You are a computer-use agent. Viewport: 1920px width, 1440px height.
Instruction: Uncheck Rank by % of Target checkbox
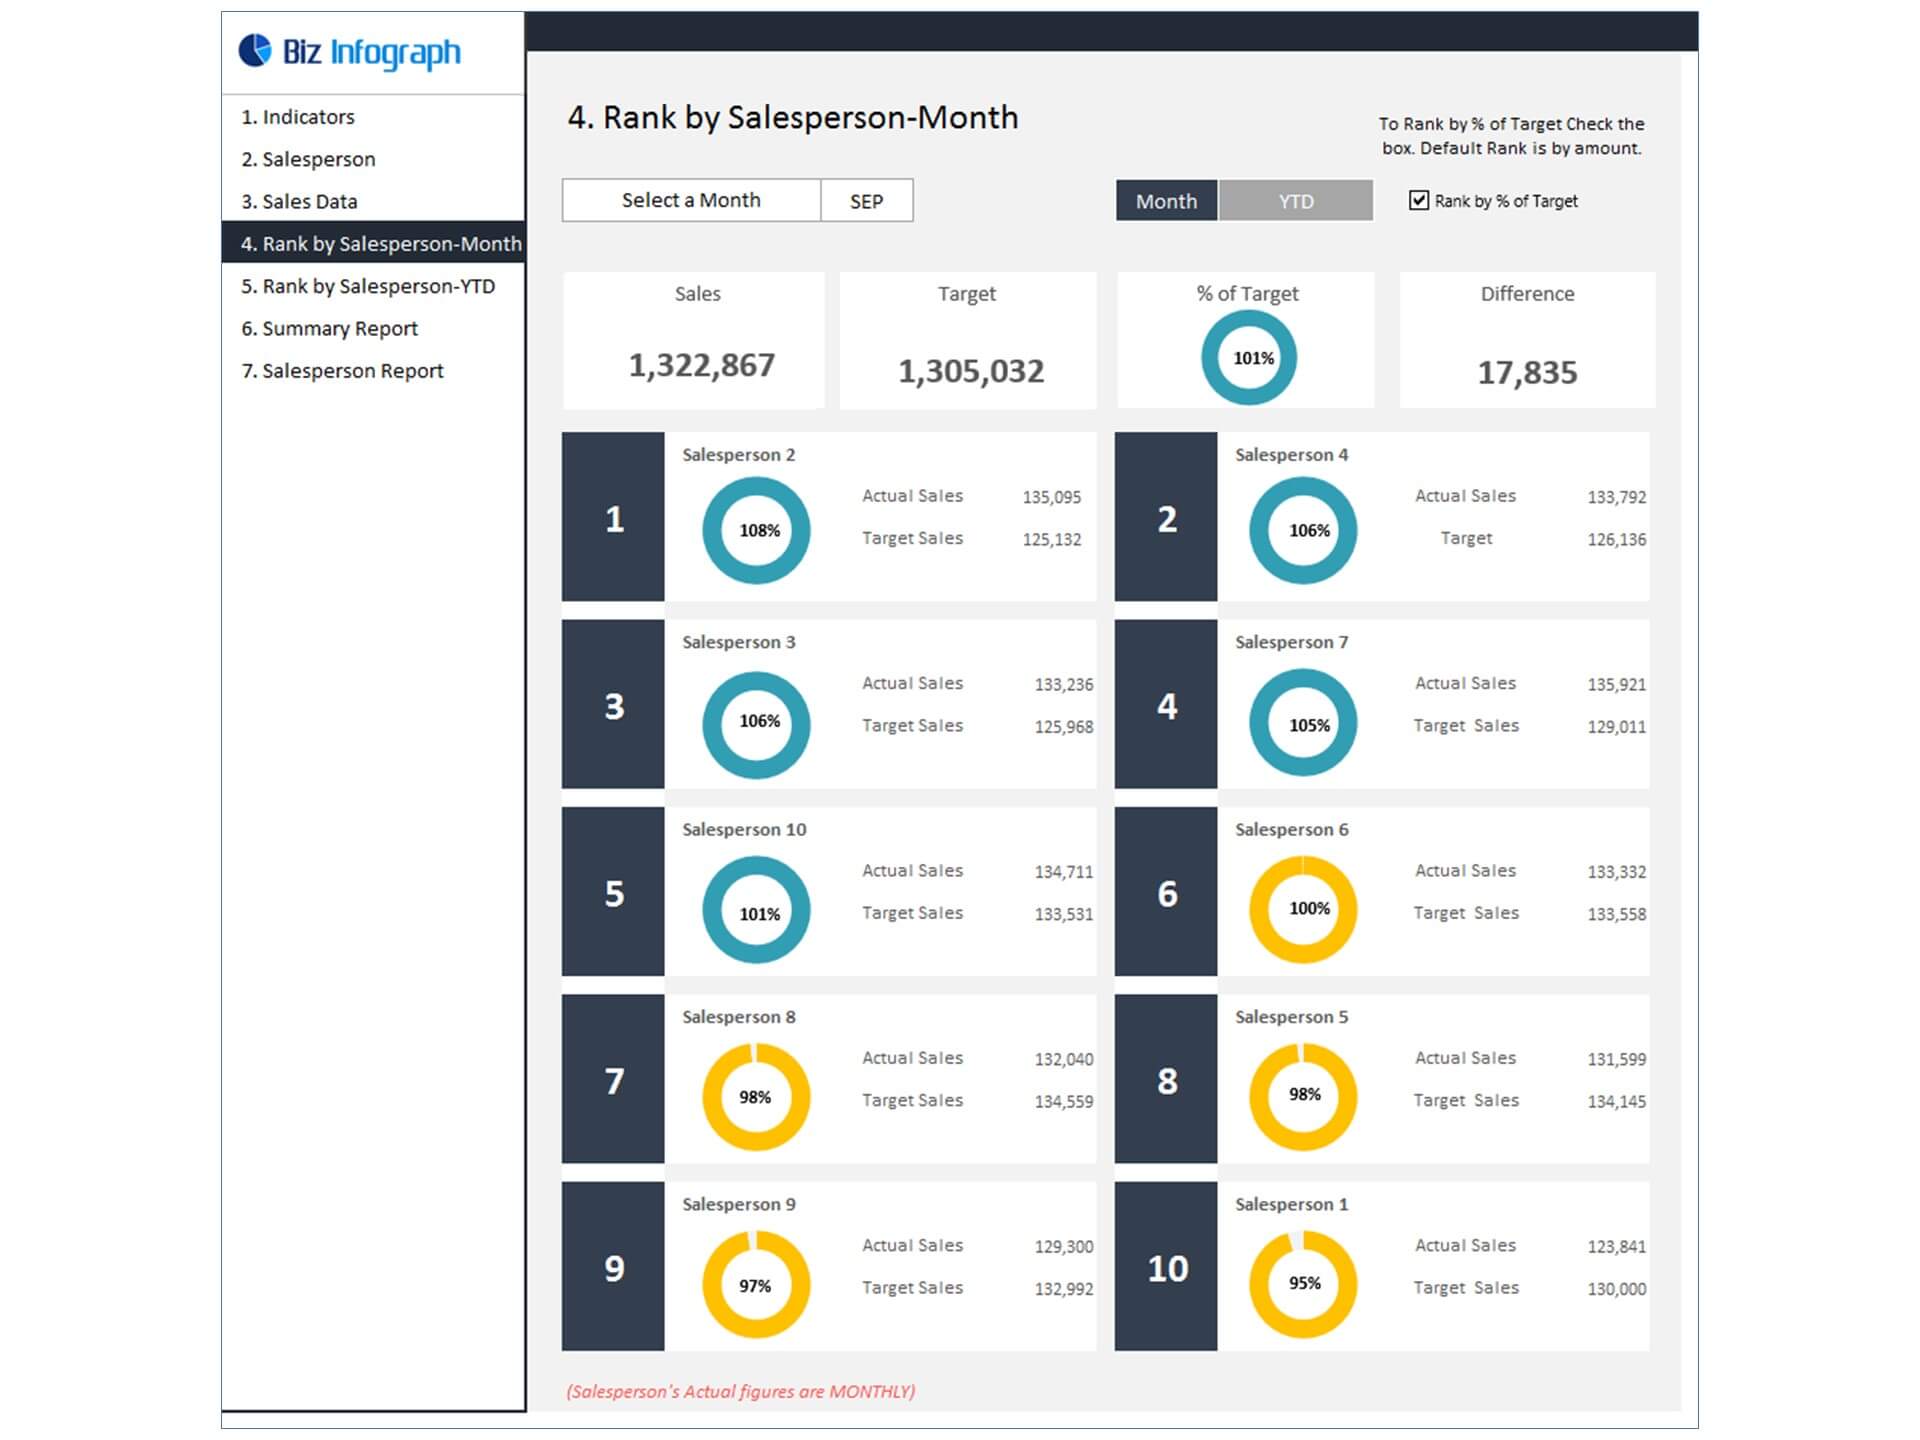point(1418,200)
